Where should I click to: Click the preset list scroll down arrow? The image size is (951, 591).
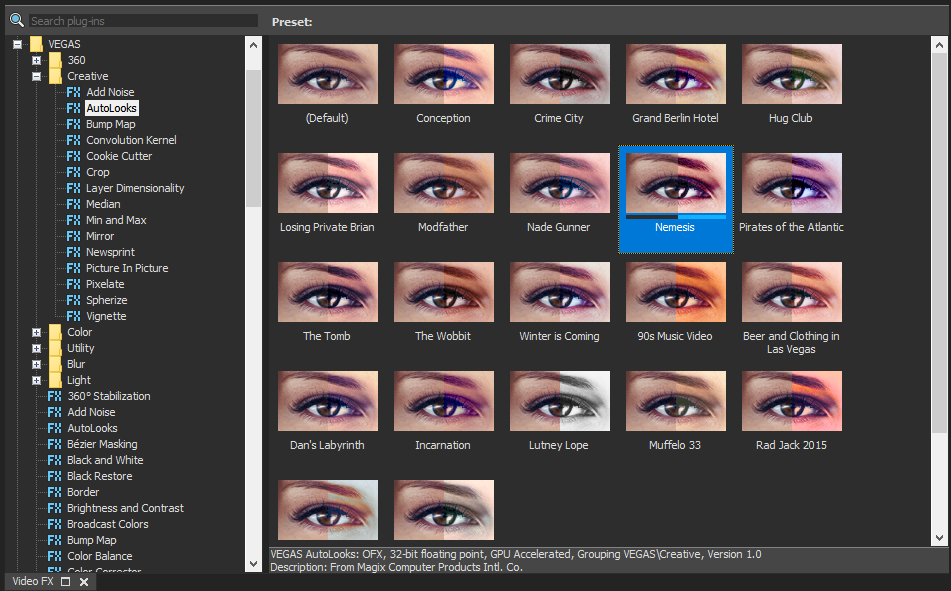pos(938,538)
